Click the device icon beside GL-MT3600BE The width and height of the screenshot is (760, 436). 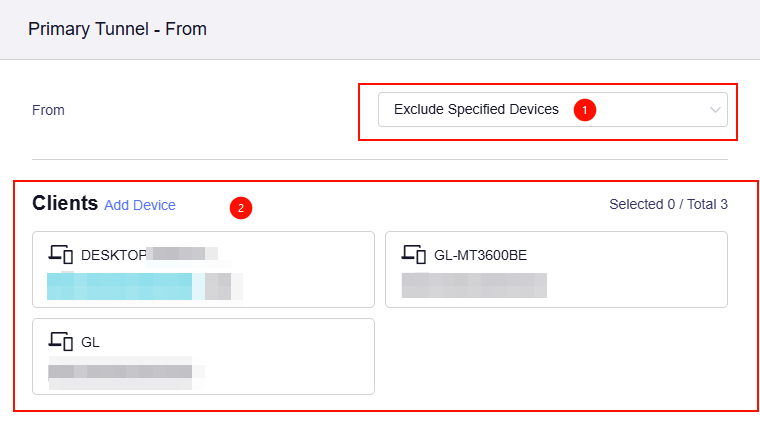pos(415,255)
